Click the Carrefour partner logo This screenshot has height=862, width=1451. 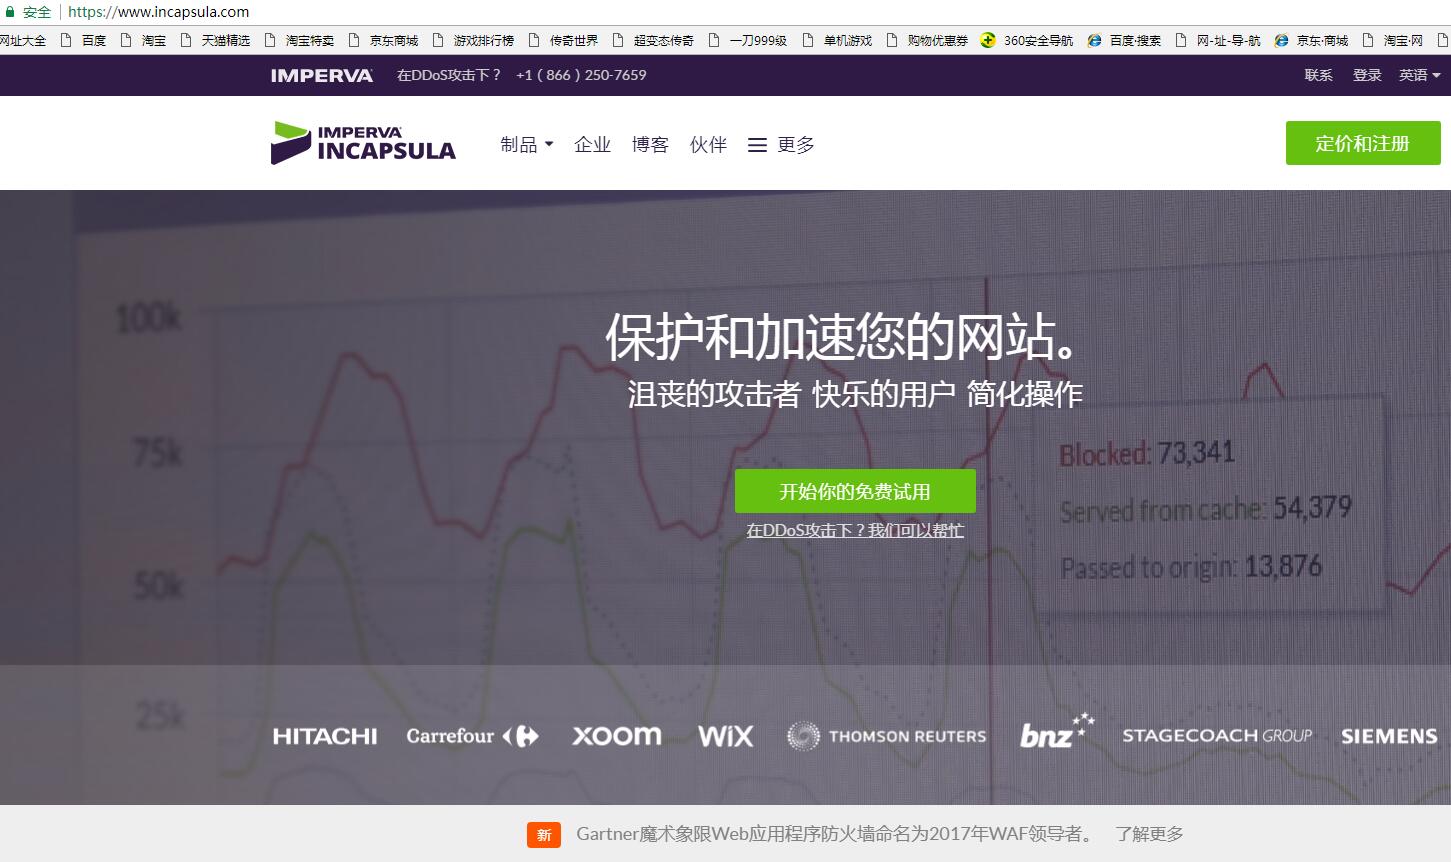tap(471, 735)
